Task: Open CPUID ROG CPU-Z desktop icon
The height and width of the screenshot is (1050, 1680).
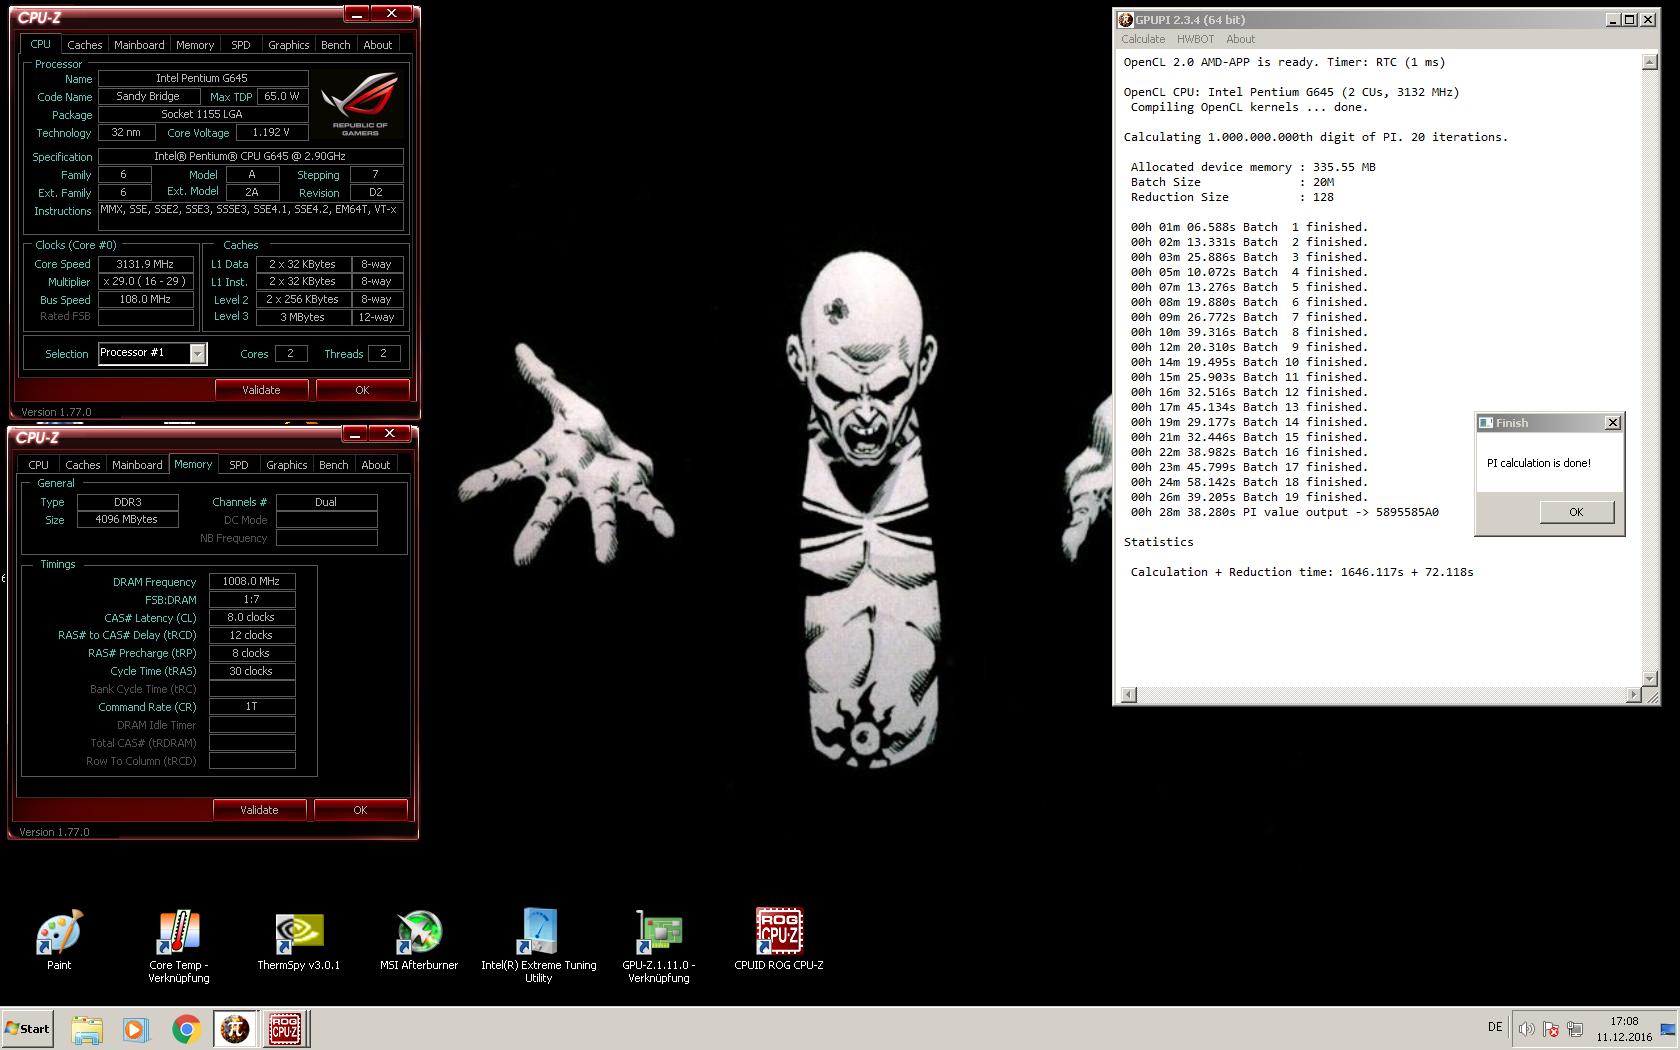Action: coord(779,940)
